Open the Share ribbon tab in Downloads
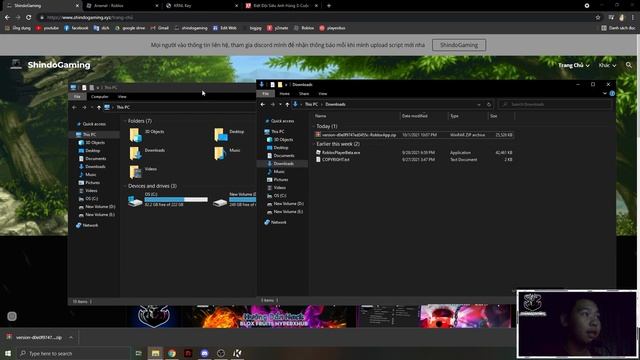 (304, 94)
